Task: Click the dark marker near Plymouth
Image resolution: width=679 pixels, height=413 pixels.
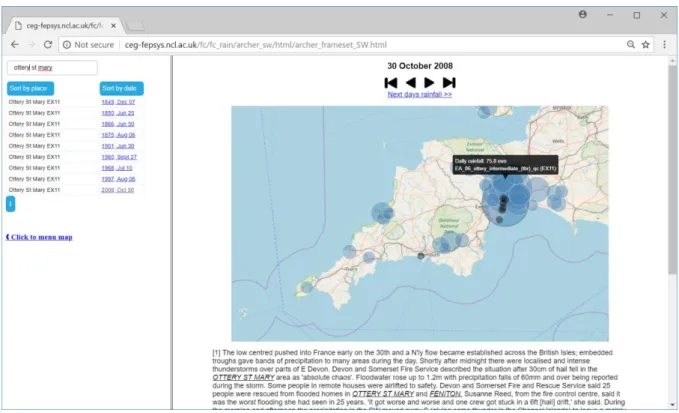Action: pos(420,256)
